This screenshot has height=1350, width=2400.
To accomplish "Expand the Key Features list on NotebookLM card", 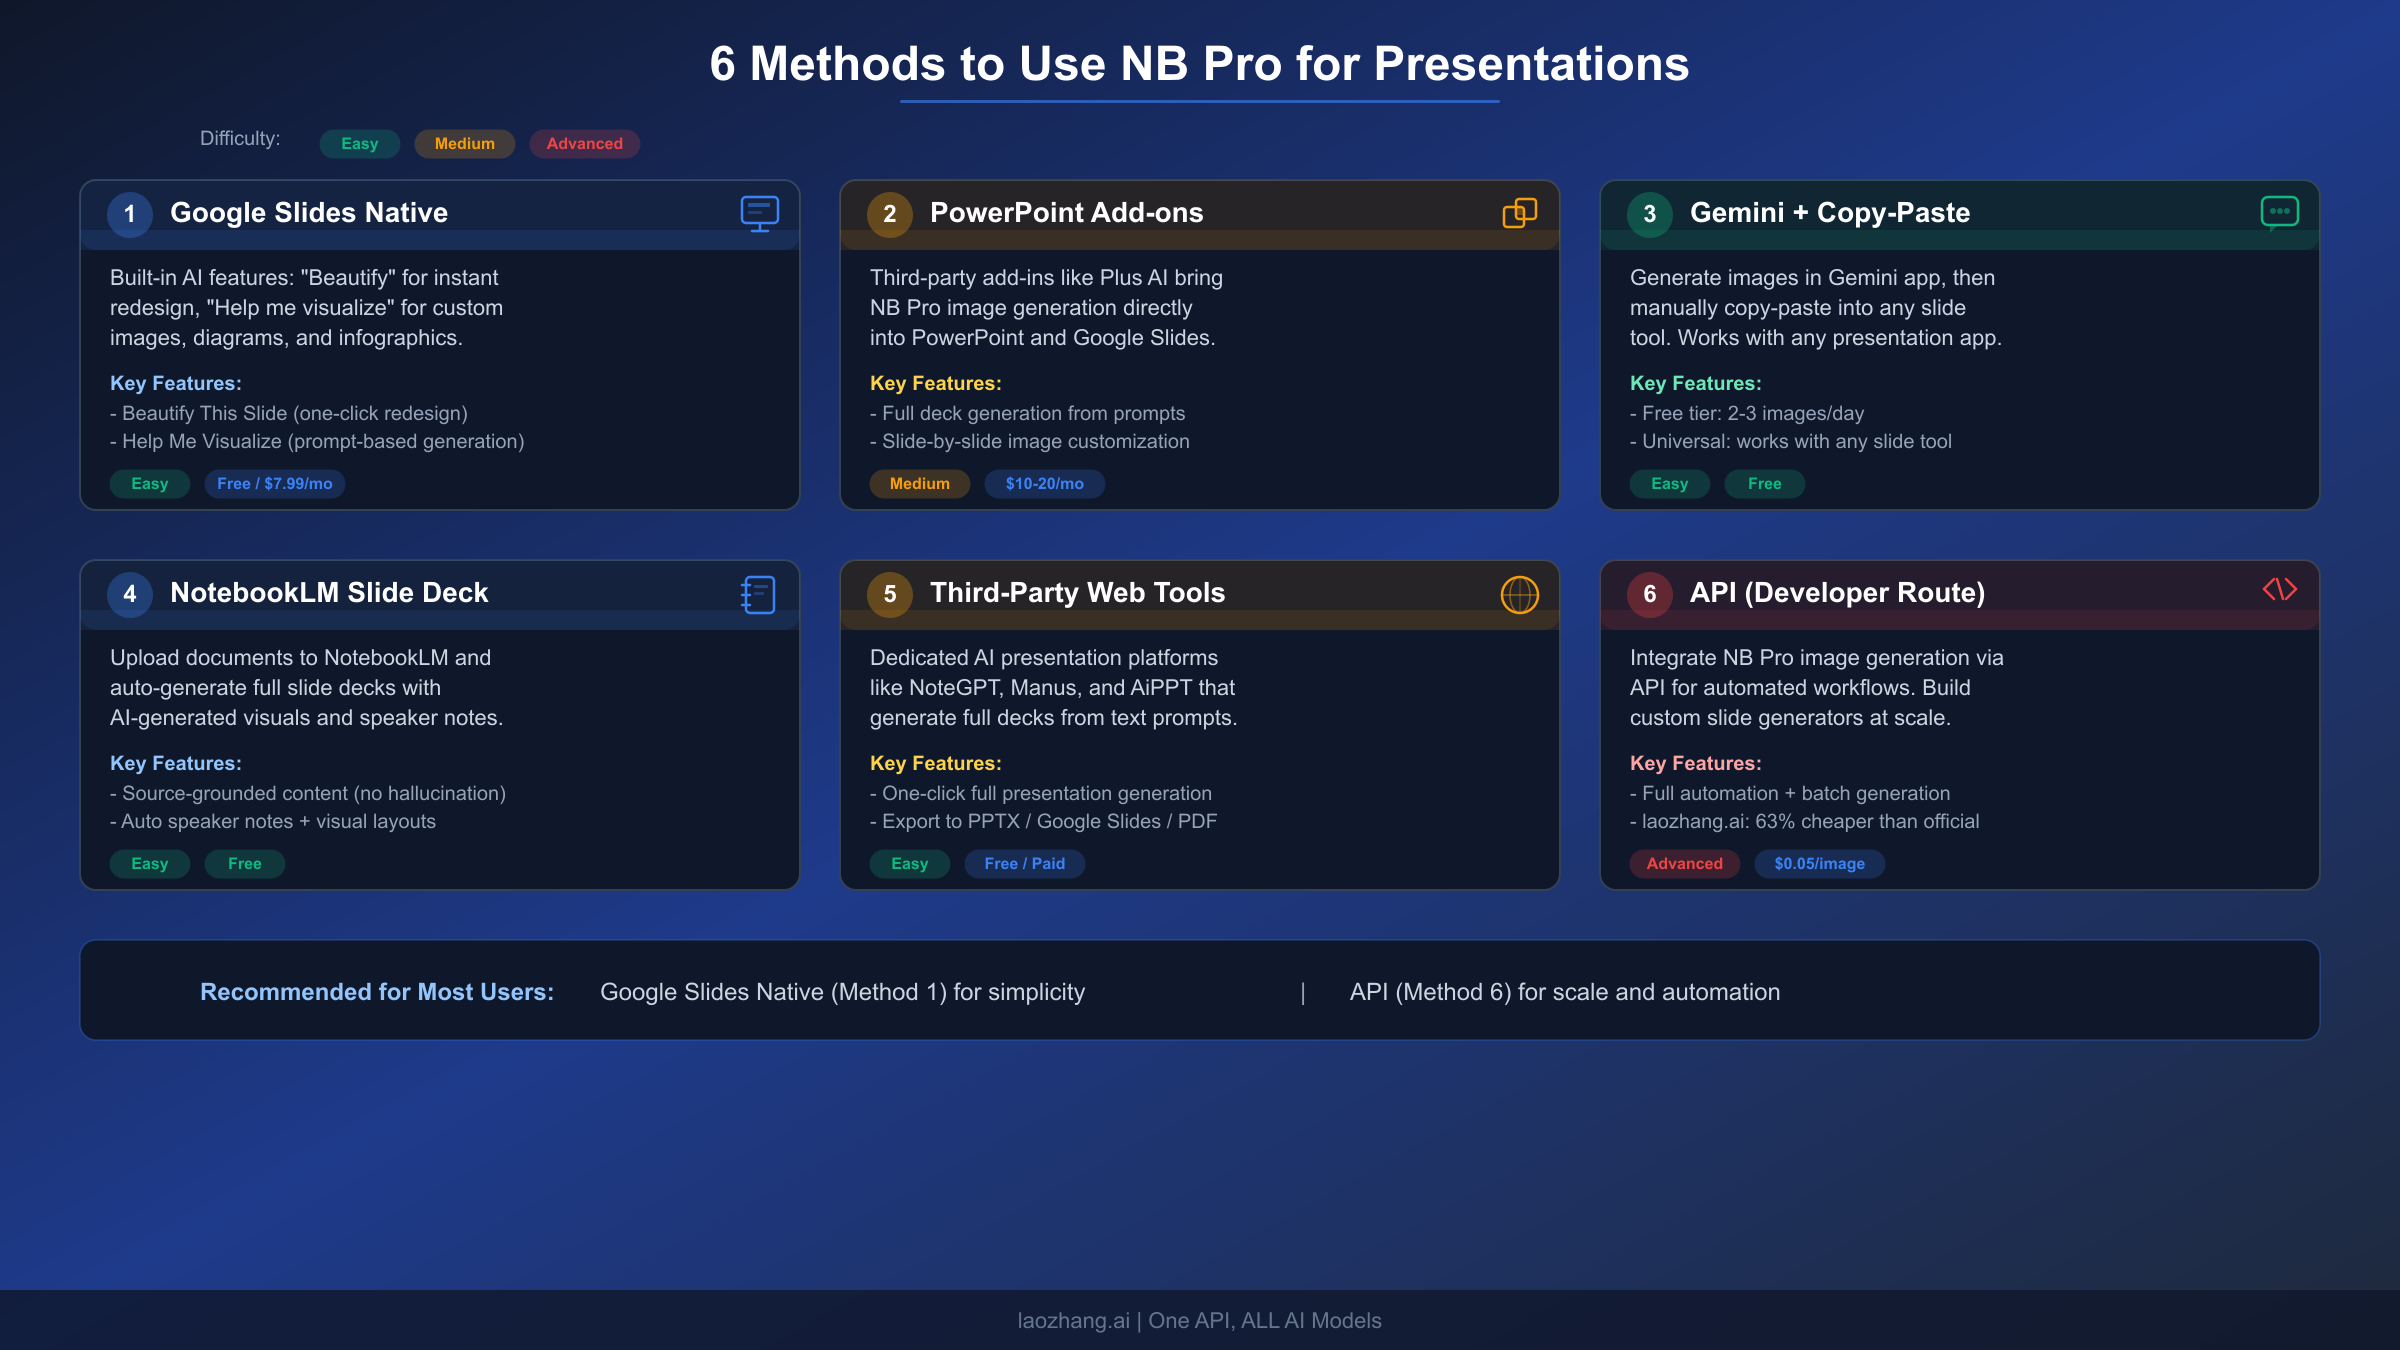I will click(175, 762).
